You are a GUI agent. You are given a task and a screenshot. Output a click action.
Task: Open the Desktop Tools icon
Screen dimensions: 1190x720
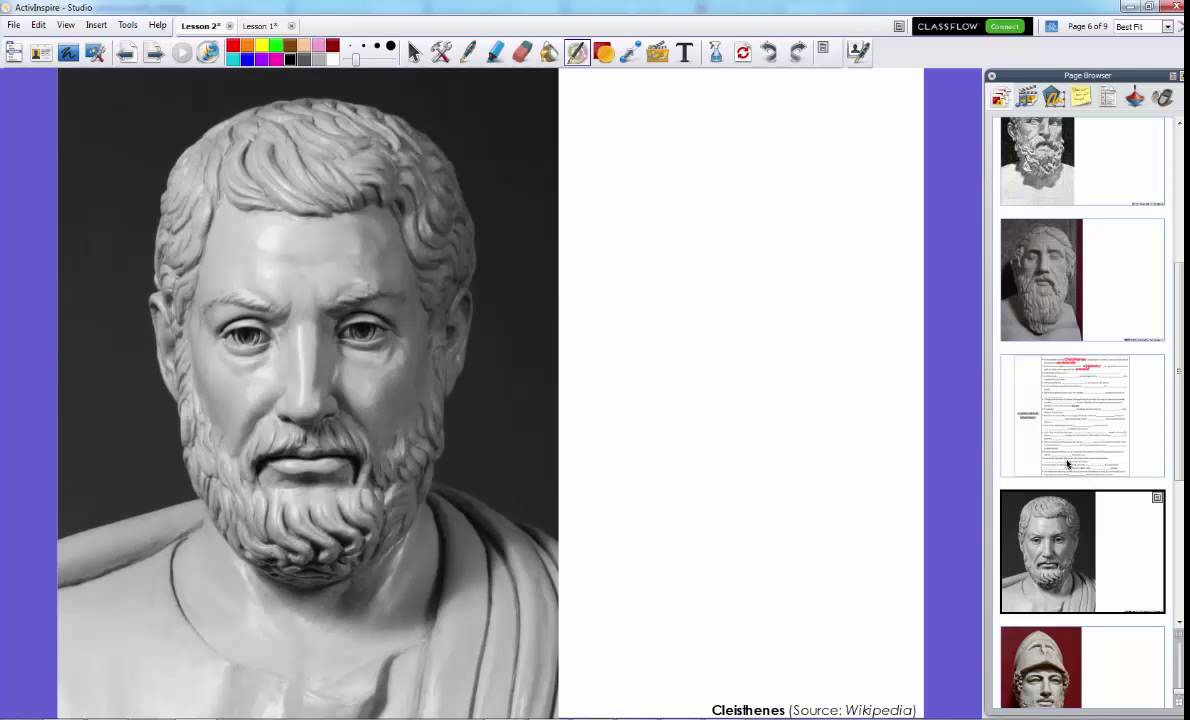[95, 52]
